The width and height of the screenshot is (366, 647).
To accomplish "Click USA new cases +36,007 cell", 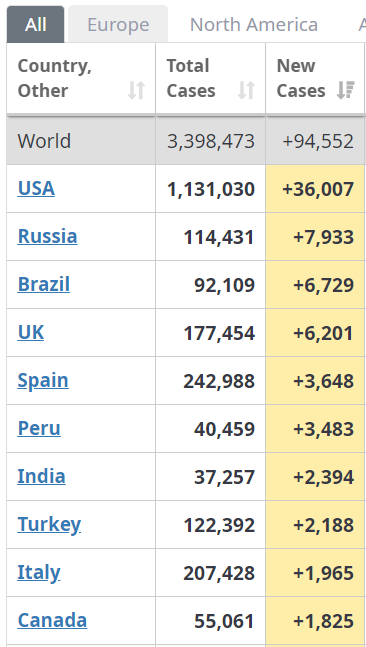I will (315, 189).
